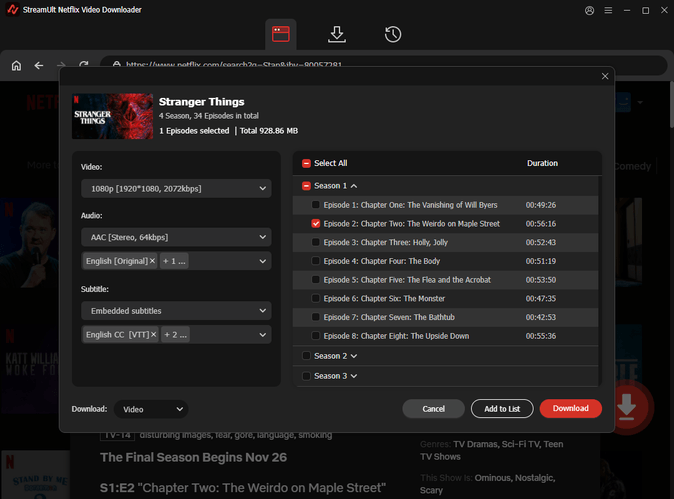Click the Duration column header
Viewport: 674px width, 499px height.
(542, 163)
